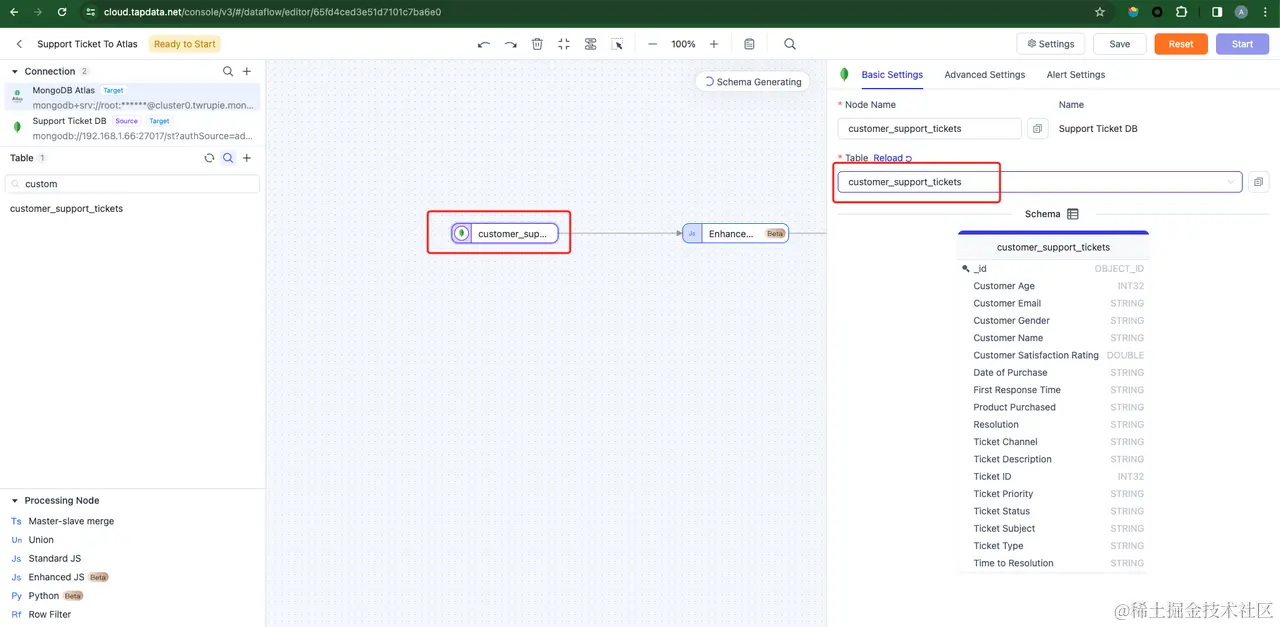Pick the Enhanced JS processing node

(59, 577)
